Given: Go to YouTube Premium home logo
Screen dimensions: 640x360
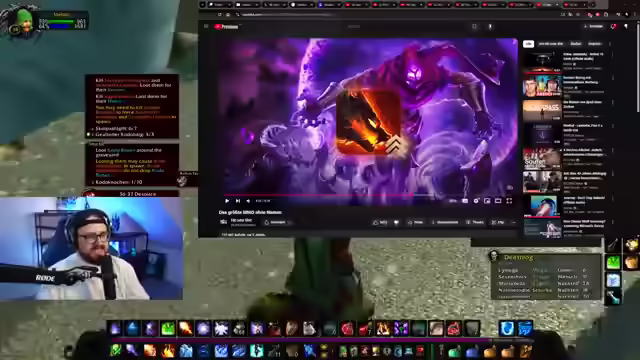Looking at the screenshot, I should [x=226, y=27].
